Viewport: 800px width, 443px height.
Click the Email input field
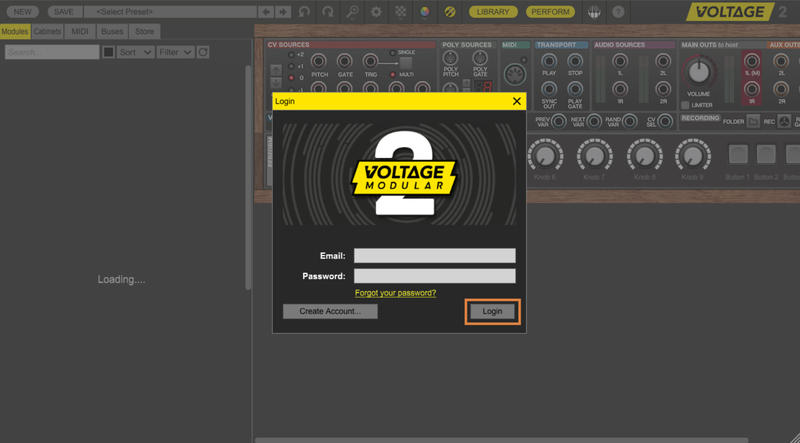pyautogui.click(x=435, y=256)
